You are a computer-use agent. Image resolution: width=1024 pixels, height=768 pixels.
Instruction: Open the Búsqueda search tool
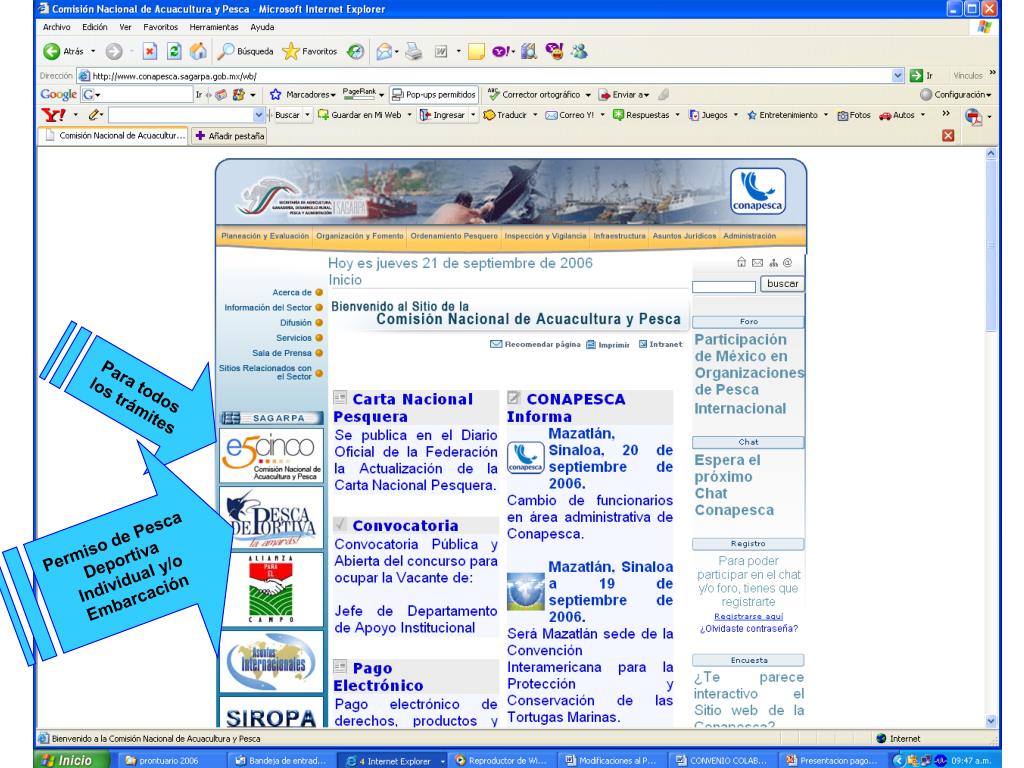pos(246,51)
